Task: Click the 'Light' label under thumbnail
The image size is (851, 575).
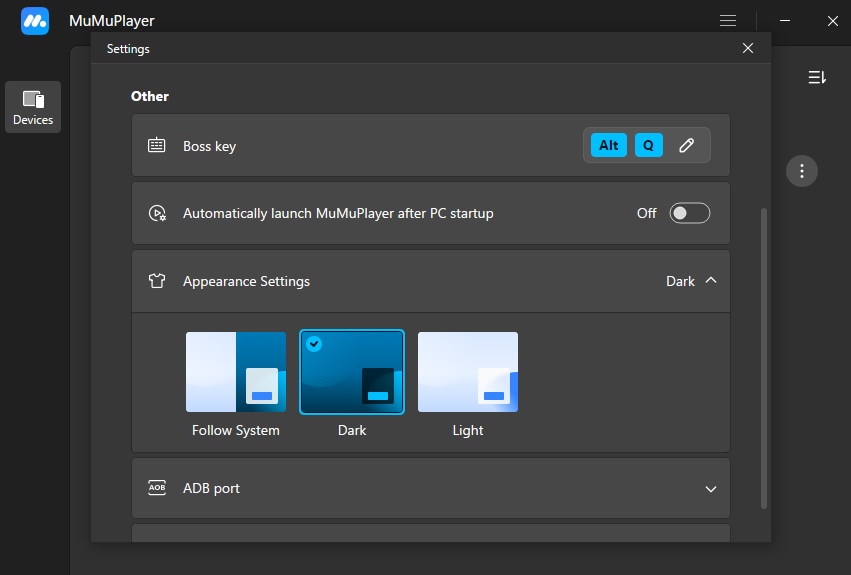Action: (468, 431)
